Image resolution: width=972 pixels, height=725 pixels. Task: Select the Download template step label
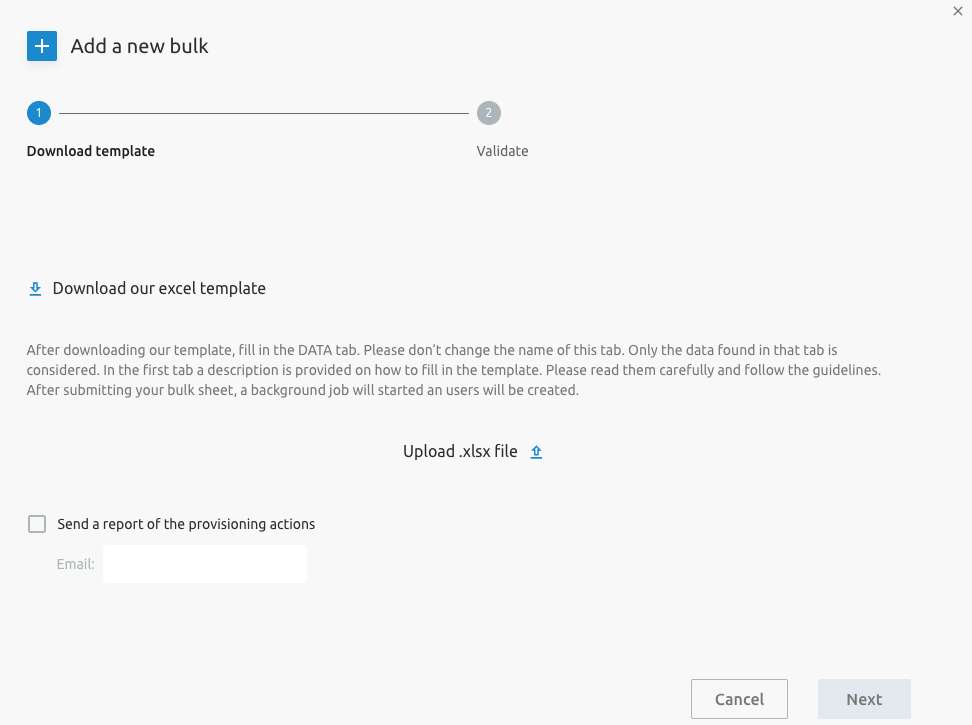[x=91, y=151]
